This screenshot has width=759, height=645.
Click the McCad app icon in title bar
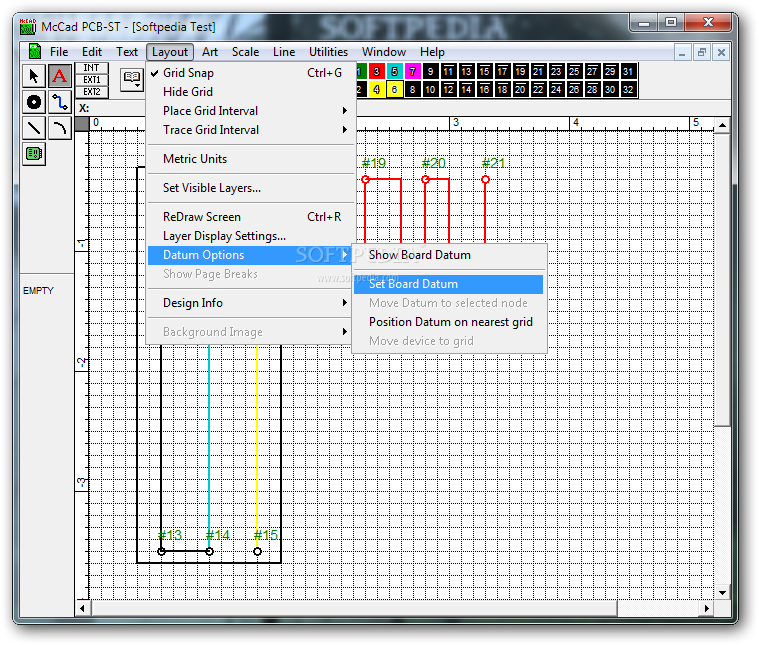click(x=28, y=26)
